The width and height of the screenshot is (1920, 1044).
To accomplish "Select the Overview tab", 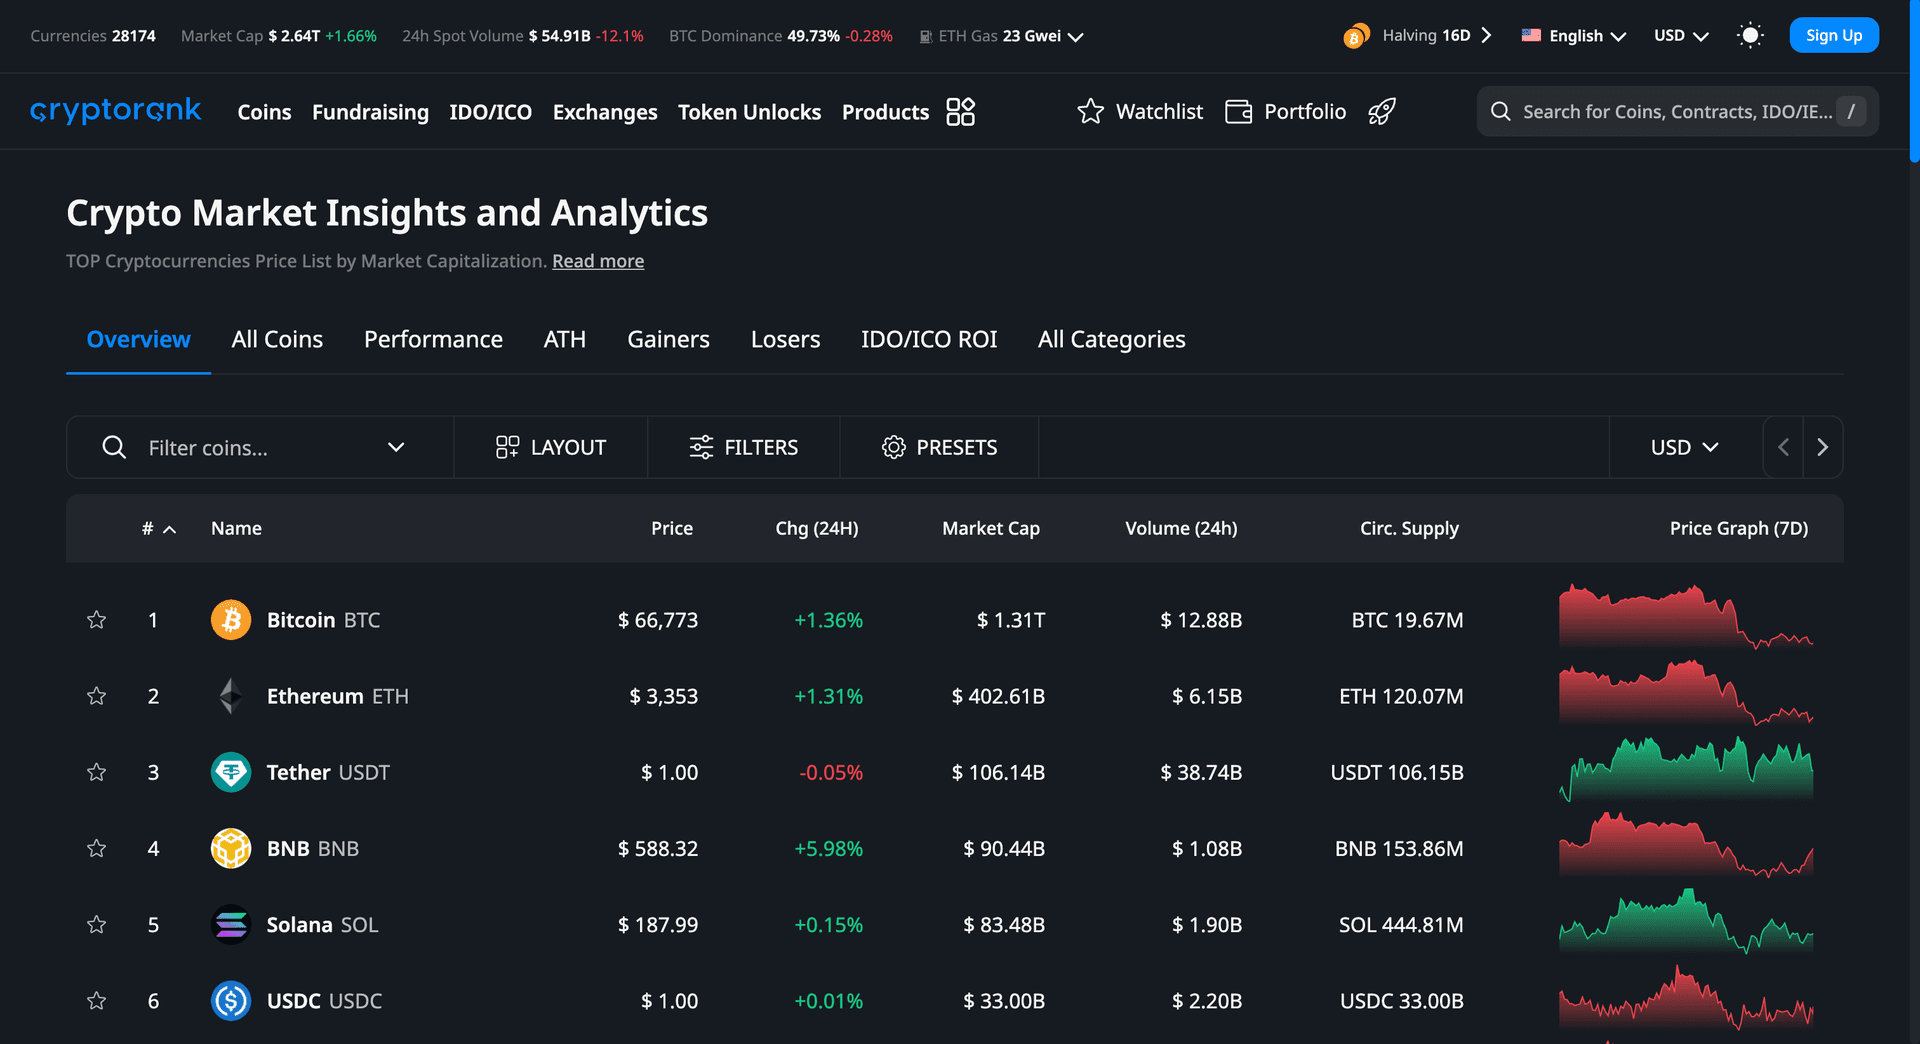I will tap(138, 339).
